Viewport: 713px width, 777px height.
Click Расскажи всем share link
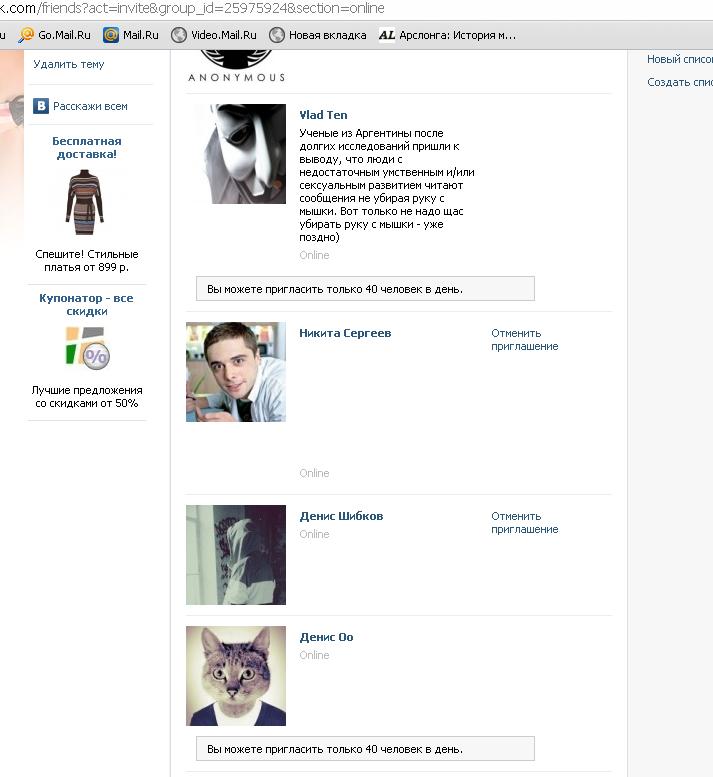click(x=90, y=106)
